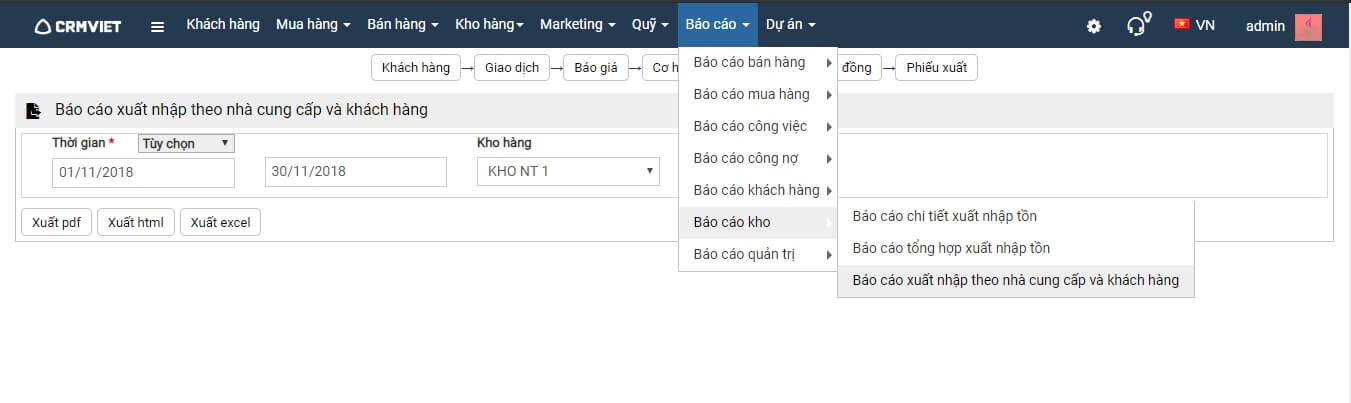This screenshot has width=1351, height=403.
Task: Expand the Bán hàng dropdown menu
Action: click(x=403, y=24)
